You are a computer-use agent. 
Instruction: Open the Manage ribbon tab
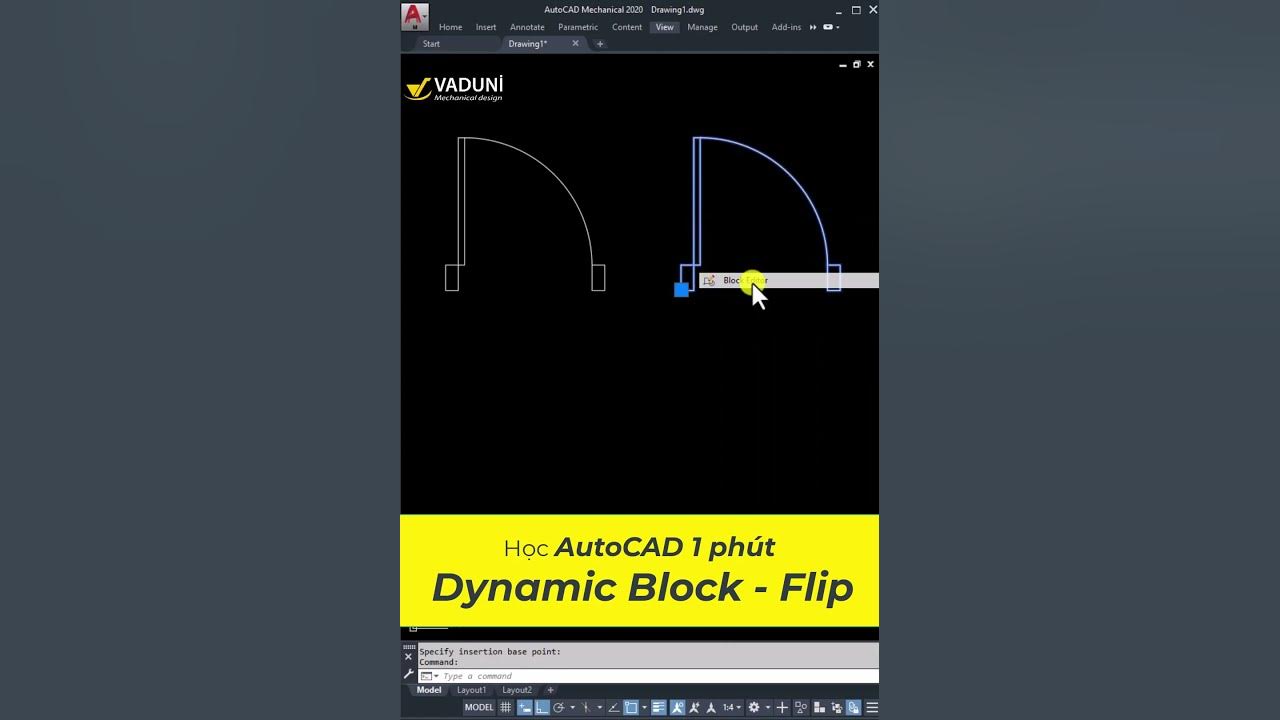702,27
